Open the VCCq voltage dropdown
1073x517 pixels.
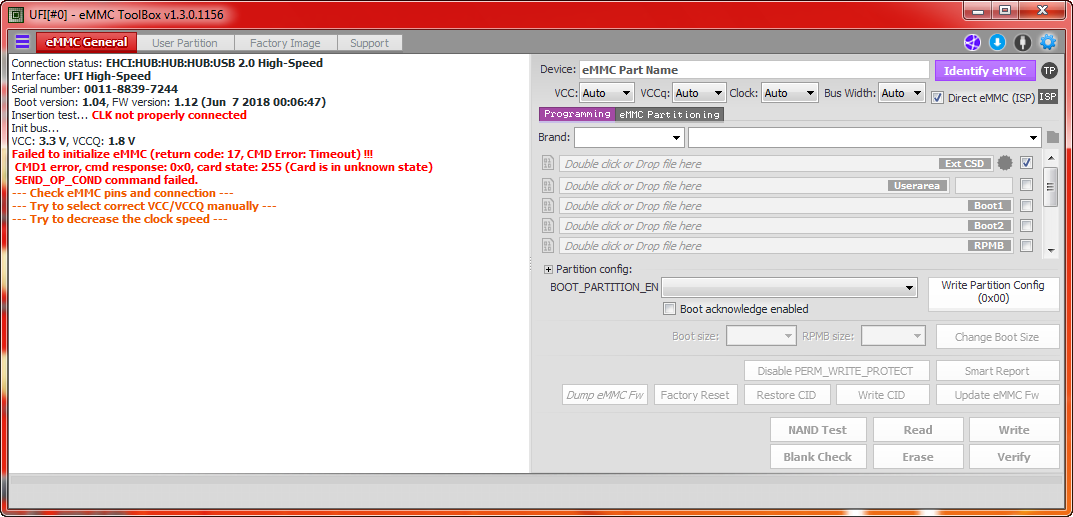[x=699, y=93]
